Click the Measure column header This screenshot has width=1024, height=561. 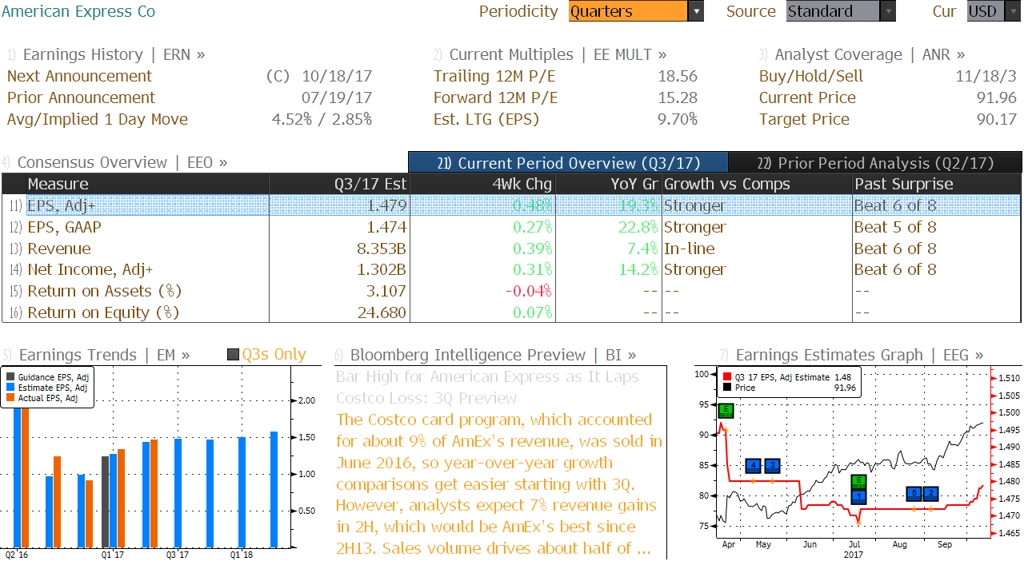pos(147,184)
